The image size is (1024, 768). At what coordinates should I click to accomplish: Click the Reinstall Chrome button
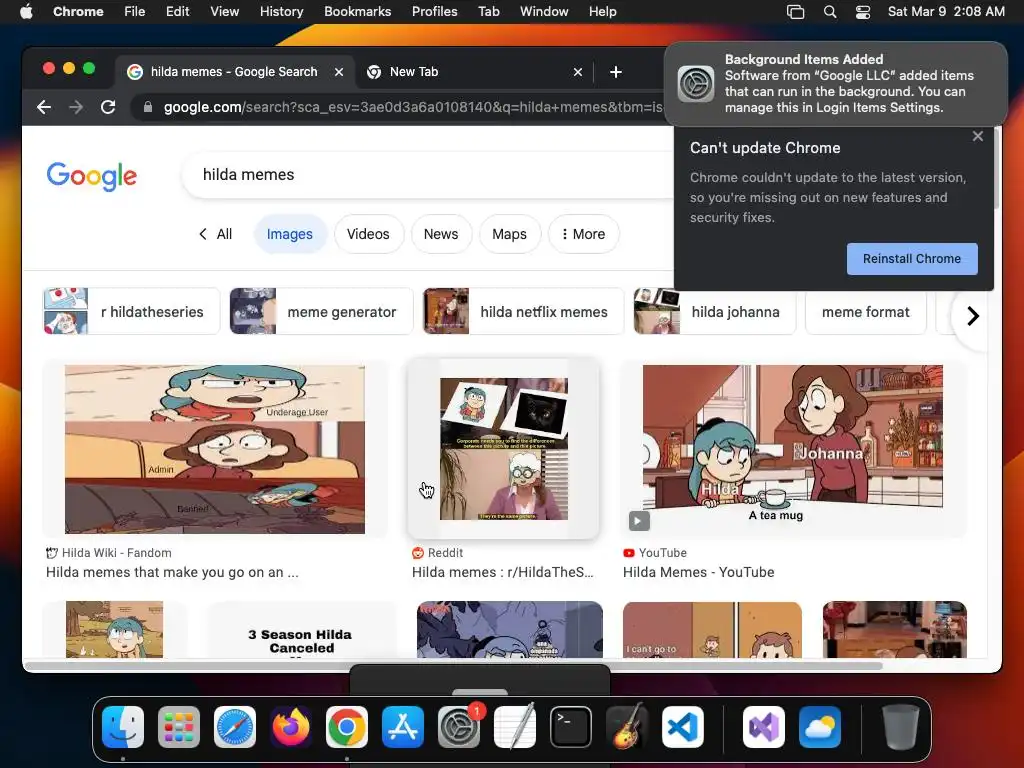click(912, 259)
